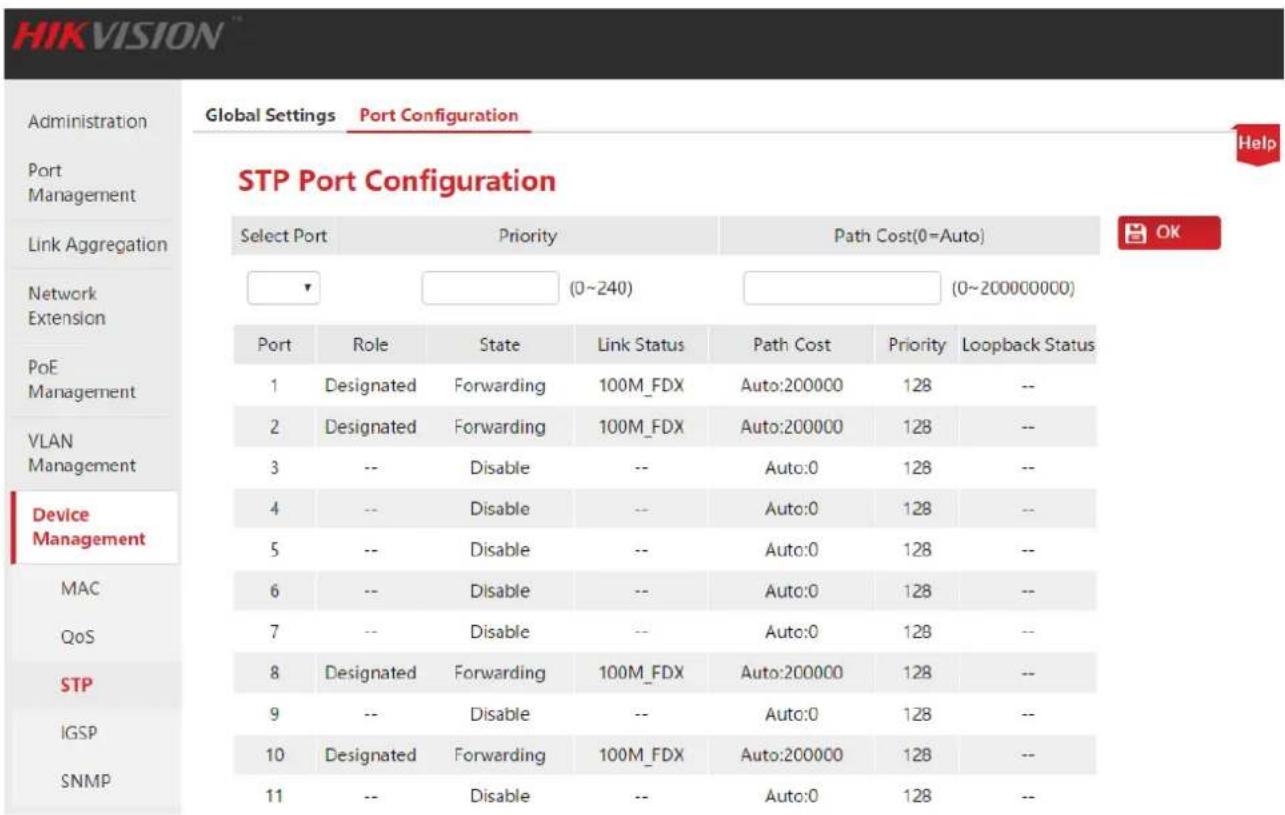Click the (0~200000000) range hint
The width and height of the screenshot is (1285, 815).
(1011, 289)
